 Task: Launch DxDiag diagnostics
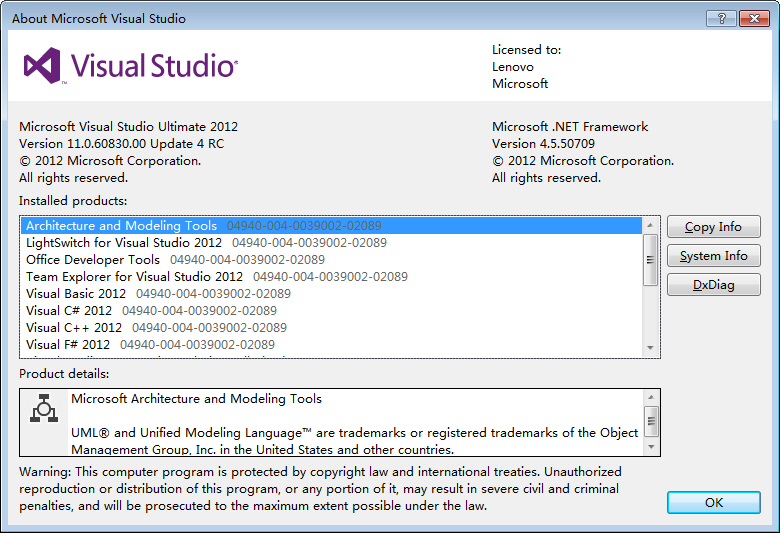click(713, 285)
